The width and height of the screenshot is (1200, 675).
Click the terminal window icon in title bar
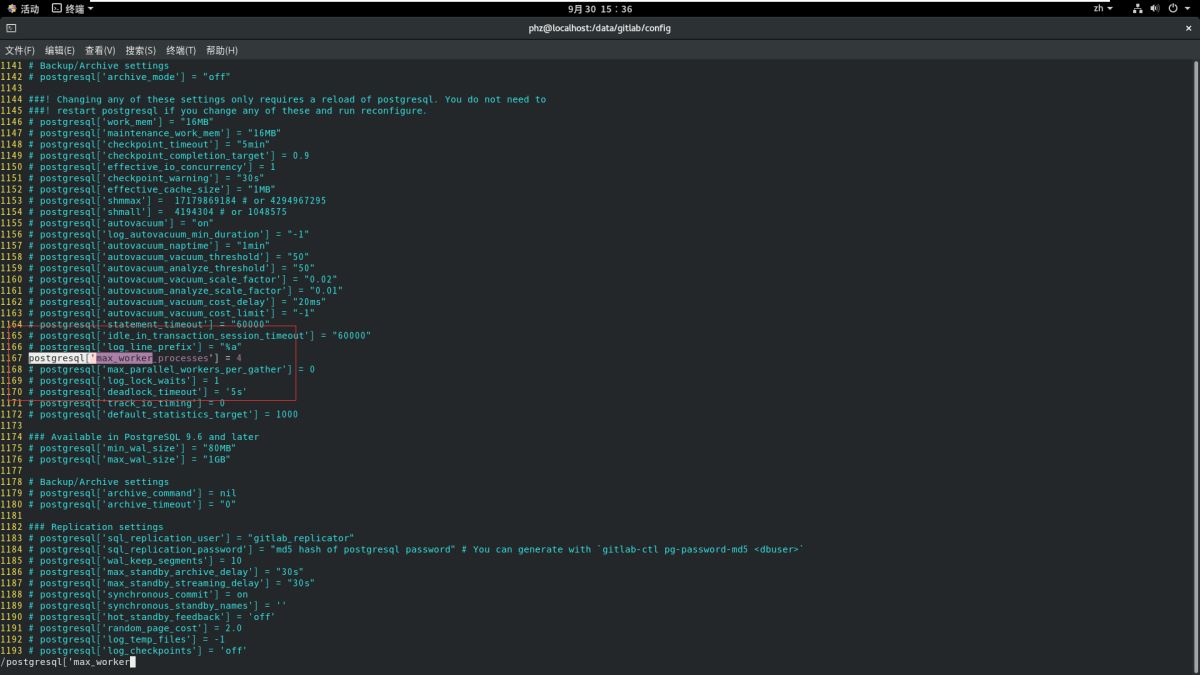pos(11,28)
